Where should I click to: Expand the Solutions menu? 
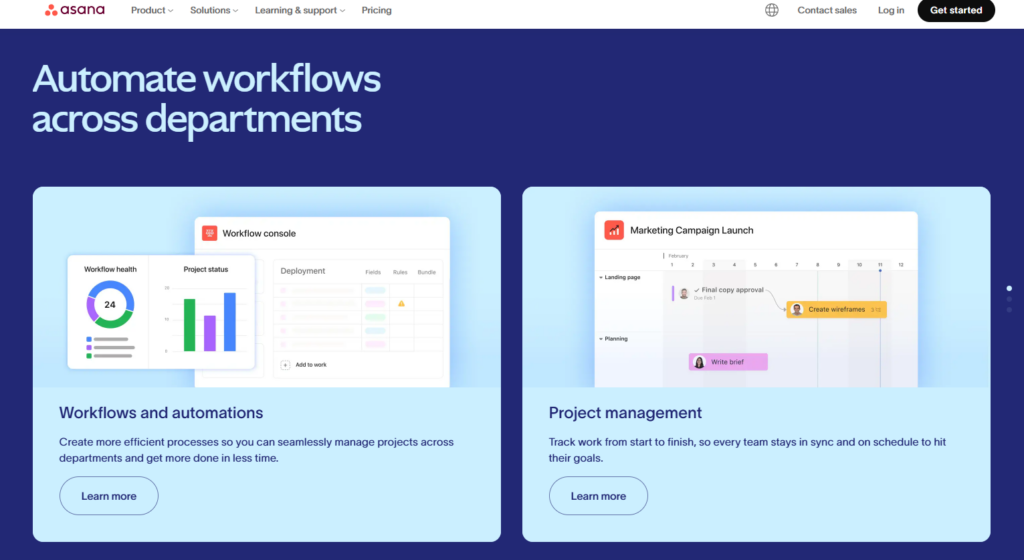tap(214, 10)
